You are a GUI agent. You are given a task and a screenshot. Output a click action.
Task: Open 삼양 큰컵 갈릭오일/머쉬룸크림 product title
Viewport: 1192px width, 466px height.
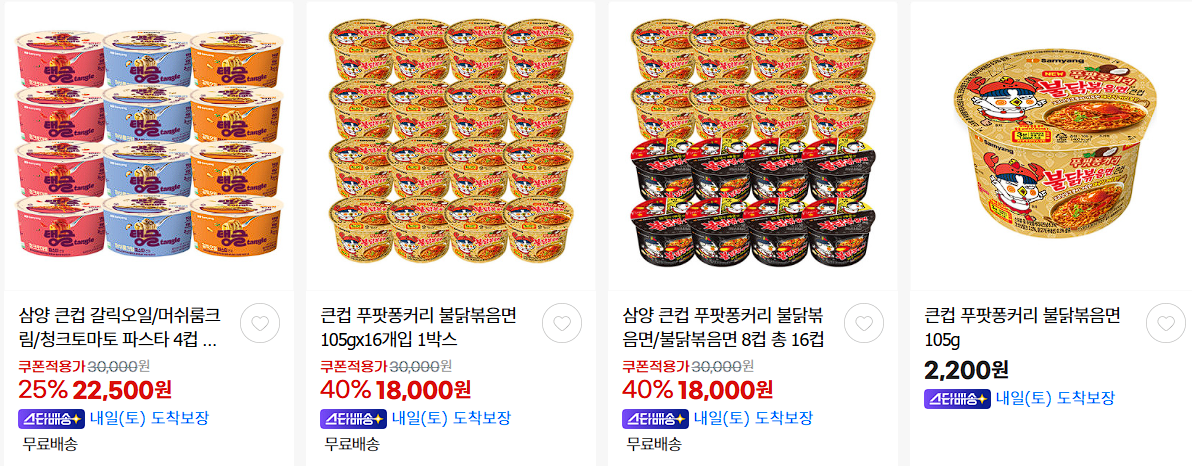[x=119, y=325]
